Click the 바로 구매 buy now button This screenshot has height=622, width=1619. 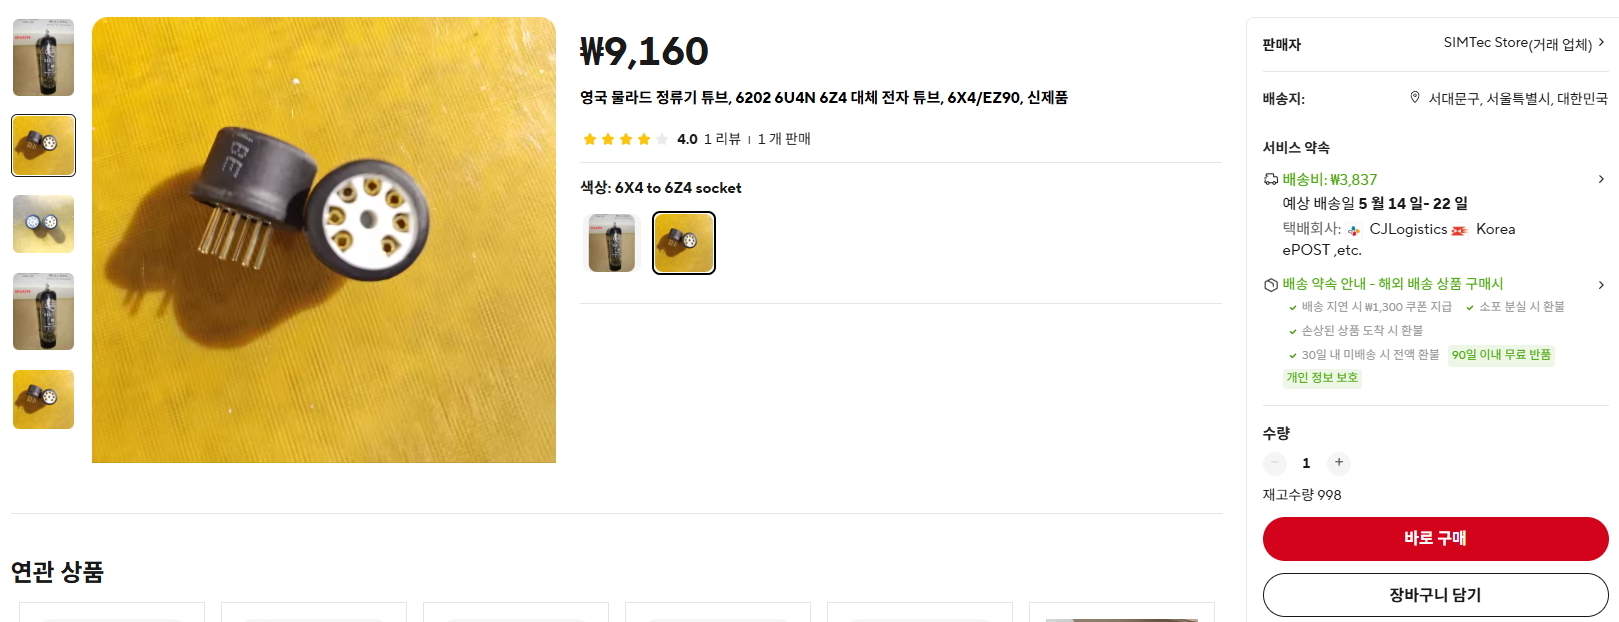1435,538
